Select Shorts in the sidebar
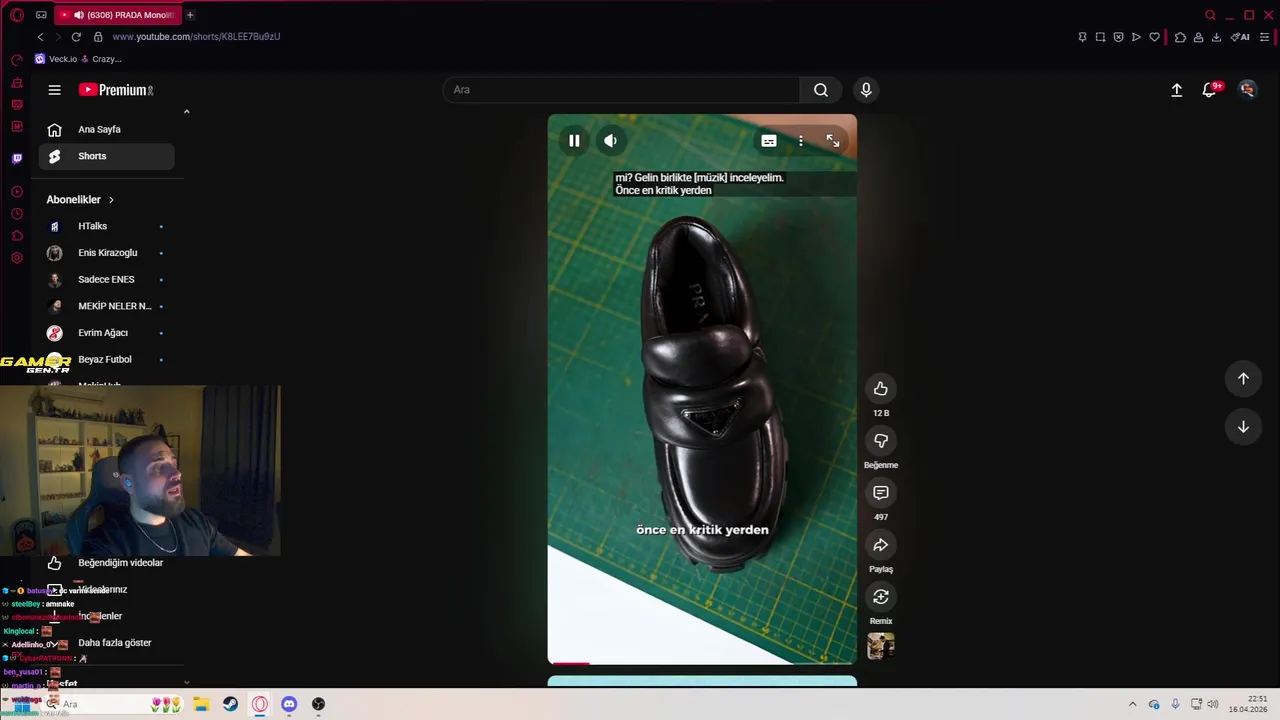 106,156
